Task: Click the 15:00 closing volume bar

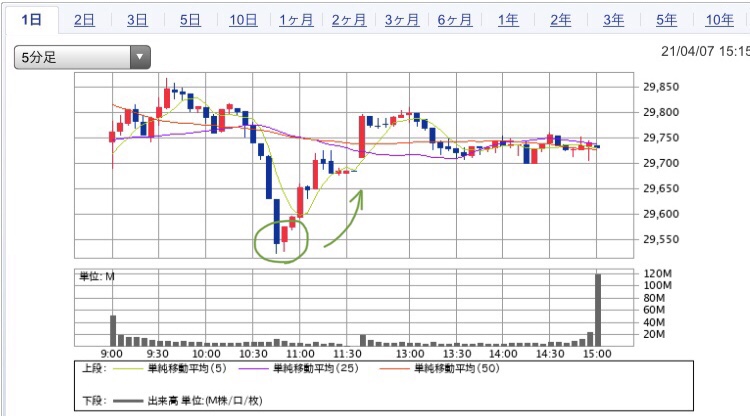Action: coord(598,310)
